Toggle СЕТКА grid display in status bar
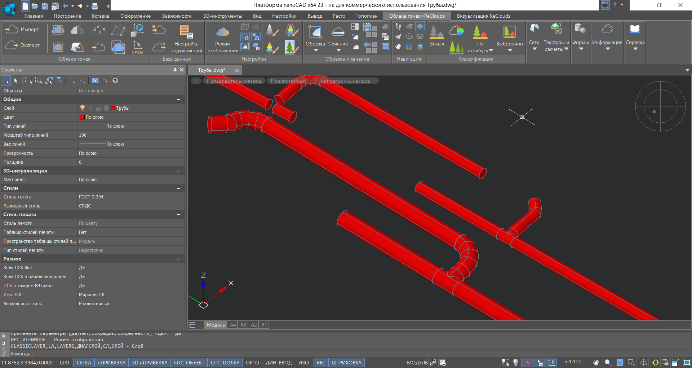 [83, 363]
